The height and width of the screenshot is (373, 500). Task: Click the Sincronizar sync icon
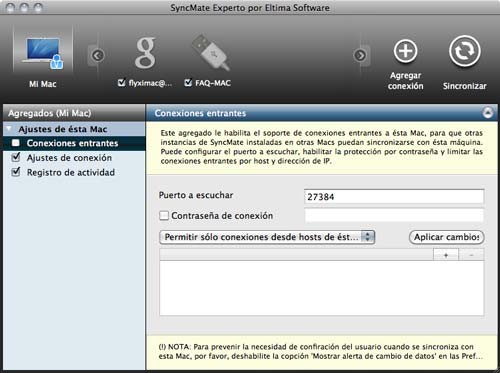(464, 51)
